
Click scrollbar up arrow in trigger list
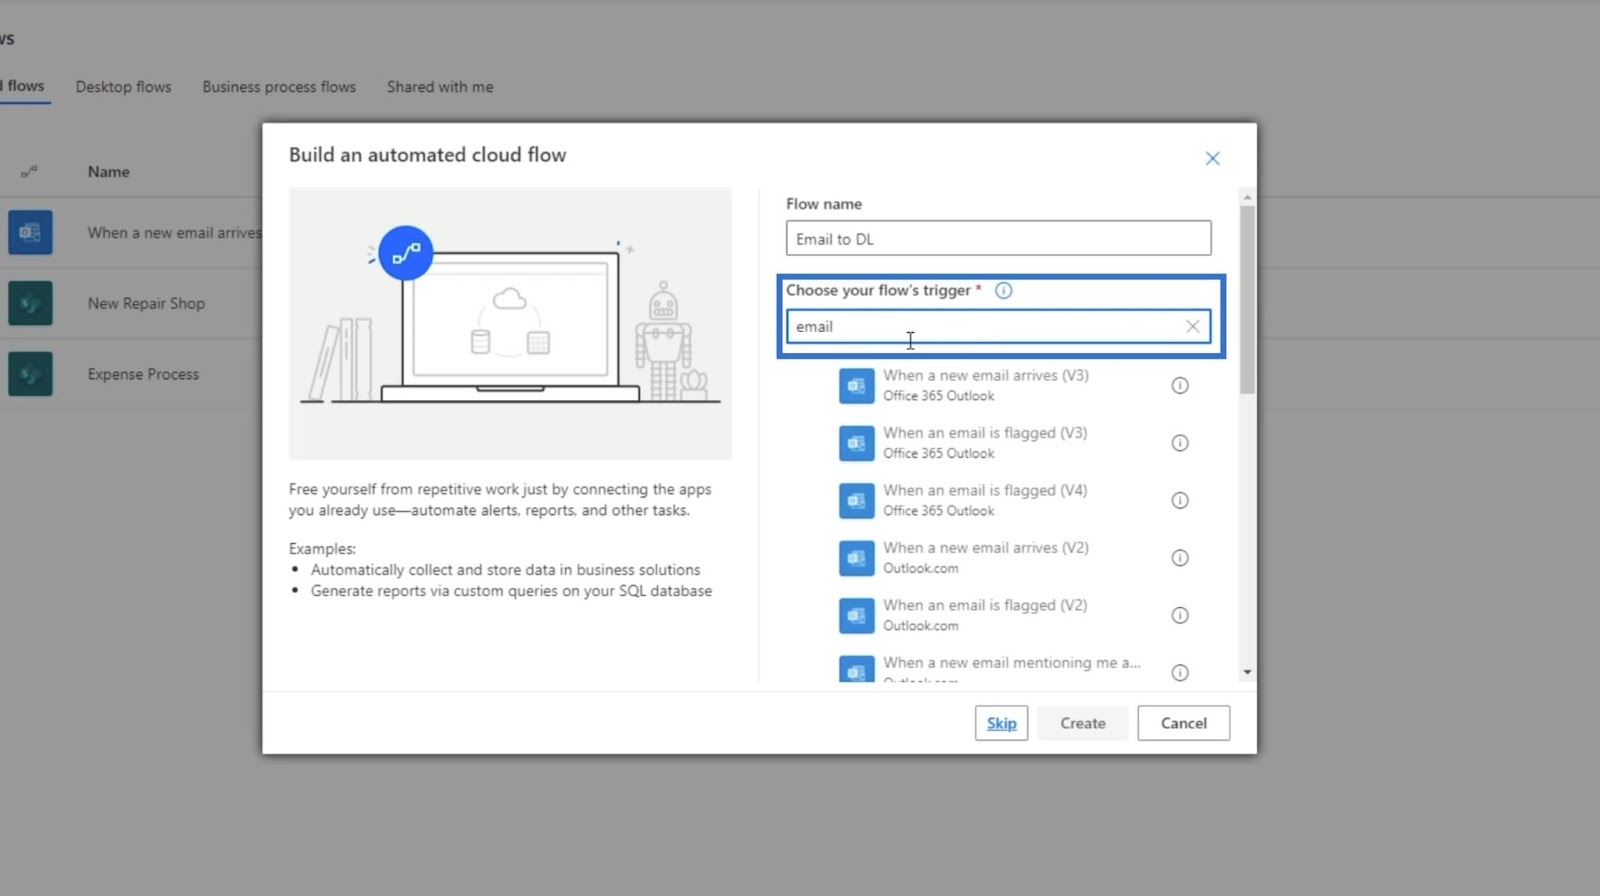click(x=1247, y=197)
